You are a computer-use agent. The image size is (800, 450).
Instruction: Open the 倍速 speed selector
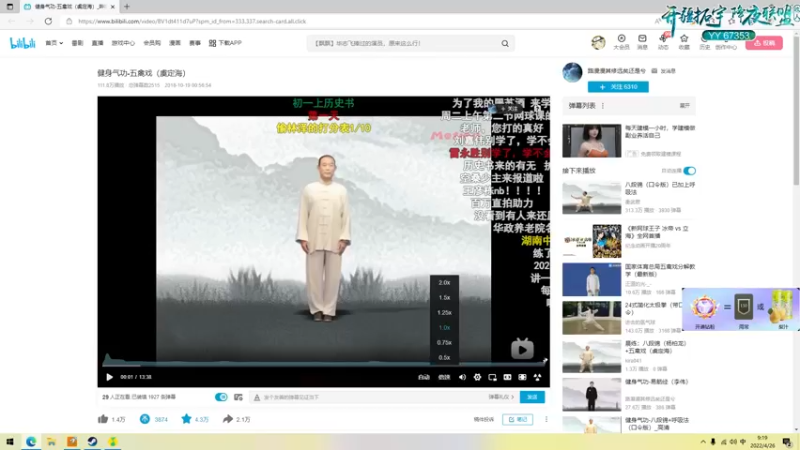coord(444,377)
